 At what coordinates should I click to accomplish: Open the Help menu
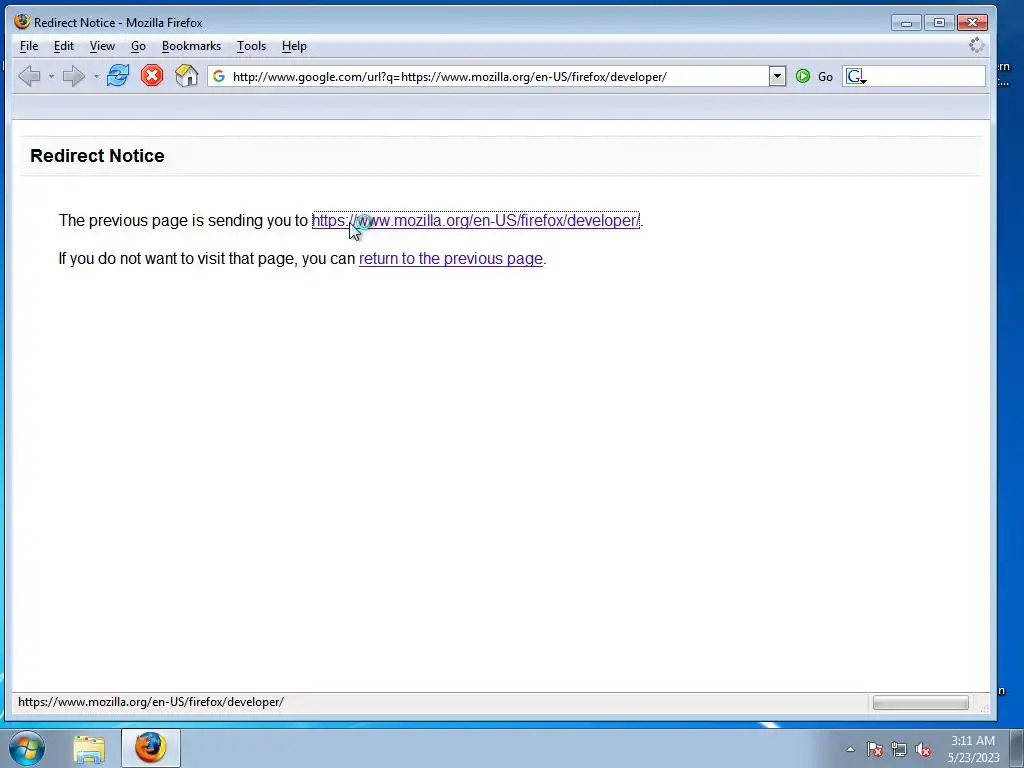pyautogui.click(x=294, y=46)
